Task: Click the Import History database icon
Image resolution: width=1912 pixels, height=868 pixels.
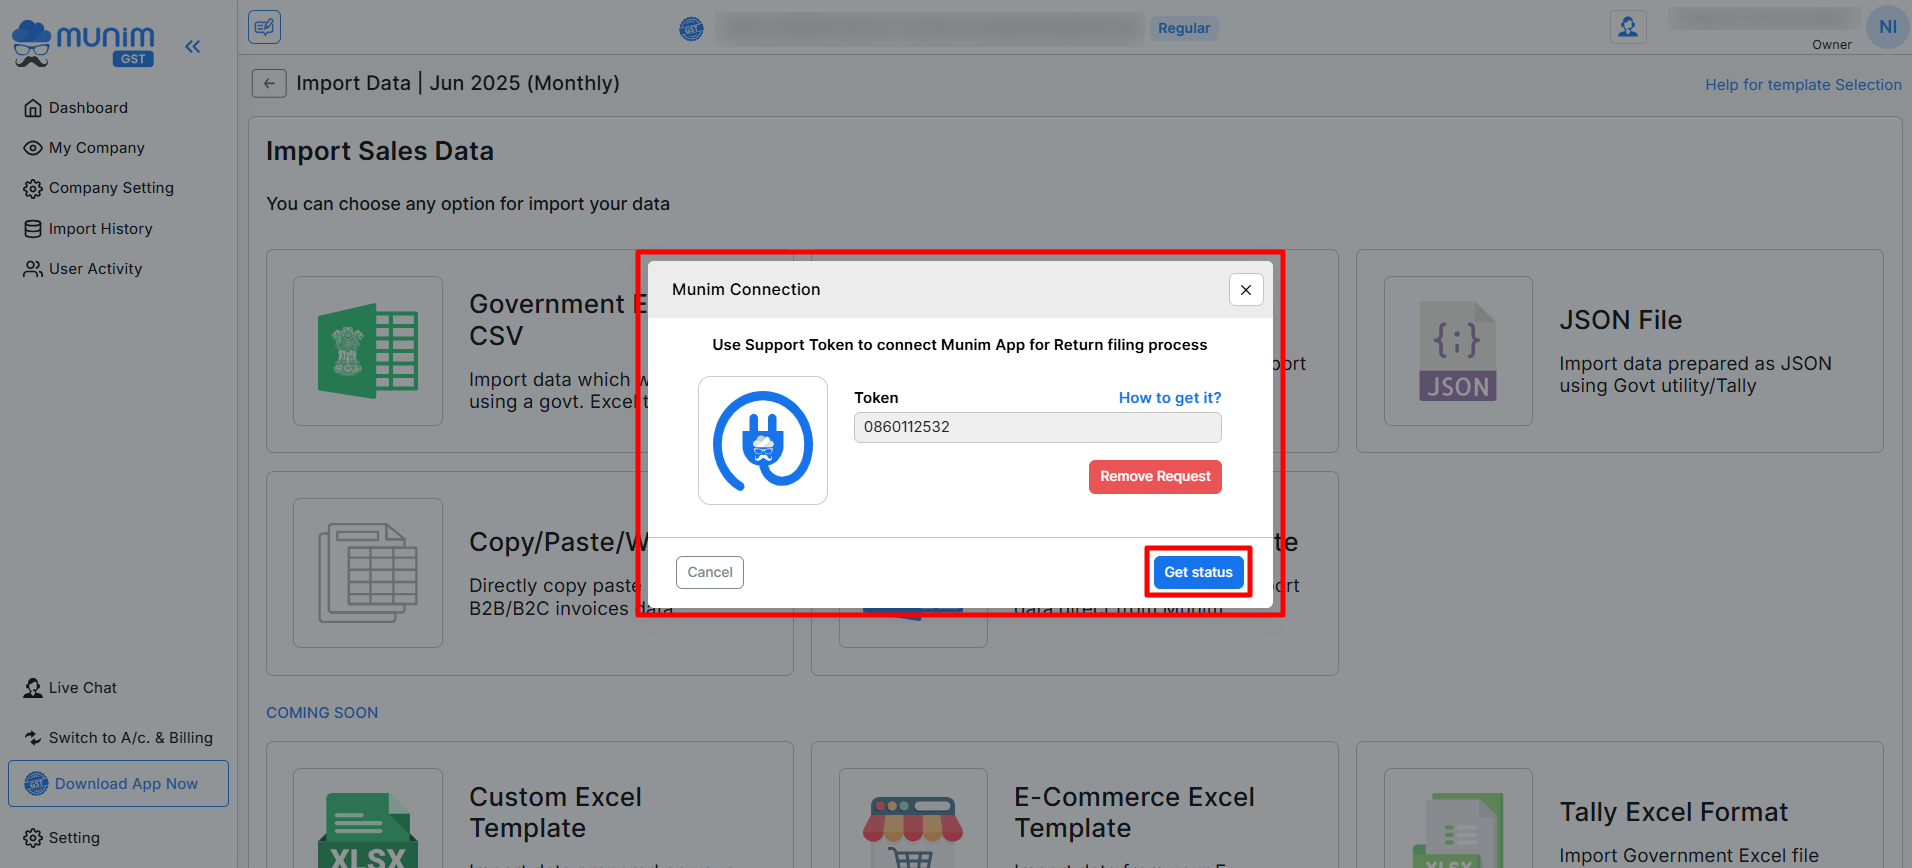Action: point(33,229)
